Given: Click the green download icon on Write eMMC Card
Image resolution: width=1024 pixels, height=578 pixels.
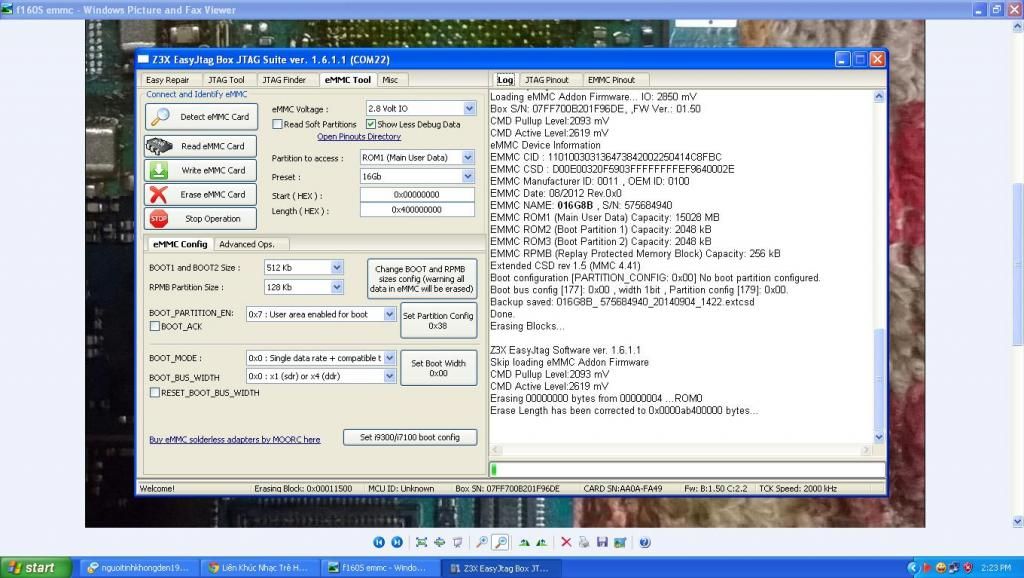Looking at the screenshot, I should click(x=159, y=170).
